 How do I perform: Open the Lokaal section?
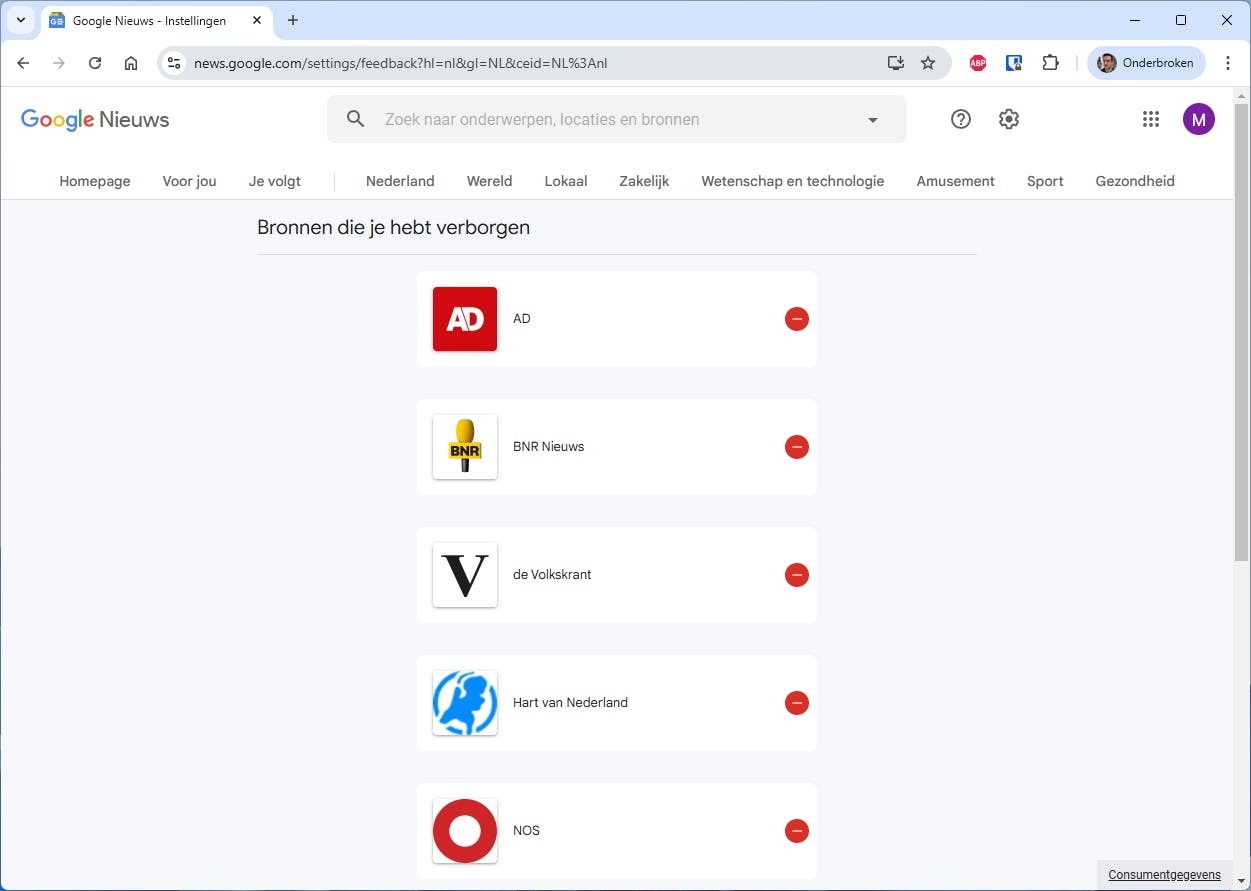(x=566, y=181)
